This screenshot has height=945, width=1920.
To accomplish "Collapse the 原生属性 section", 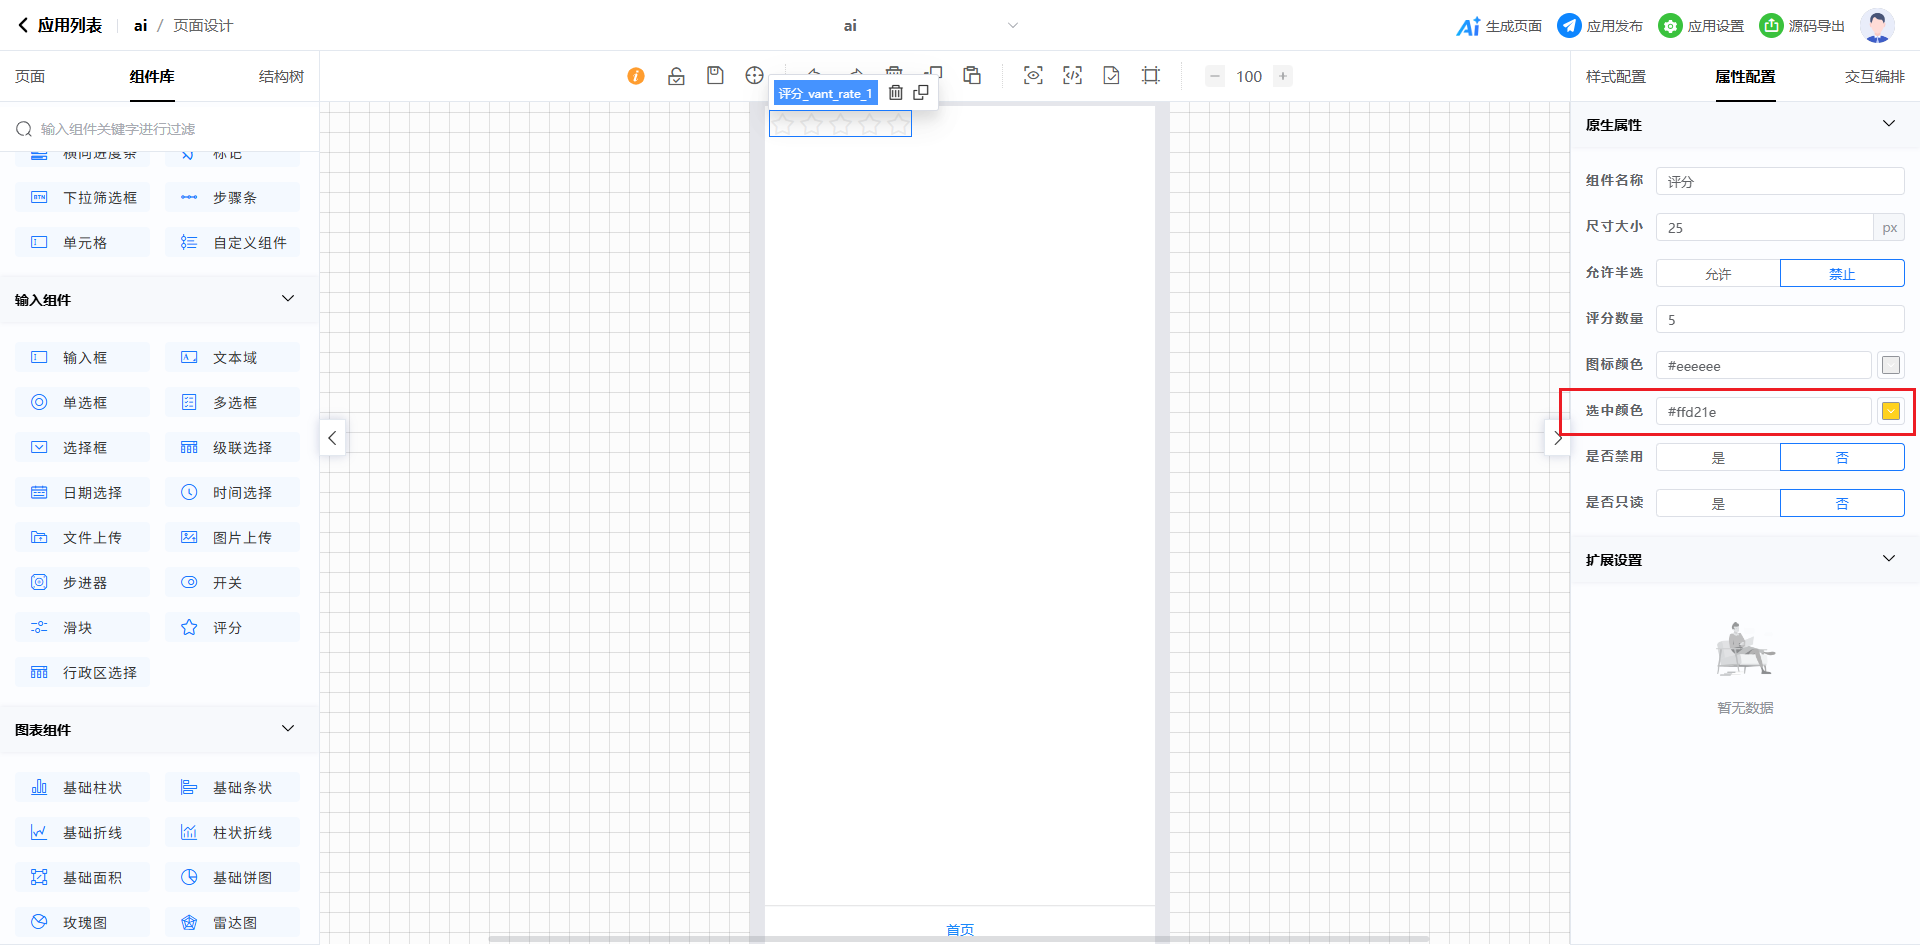I will [x=1888, y=124].
